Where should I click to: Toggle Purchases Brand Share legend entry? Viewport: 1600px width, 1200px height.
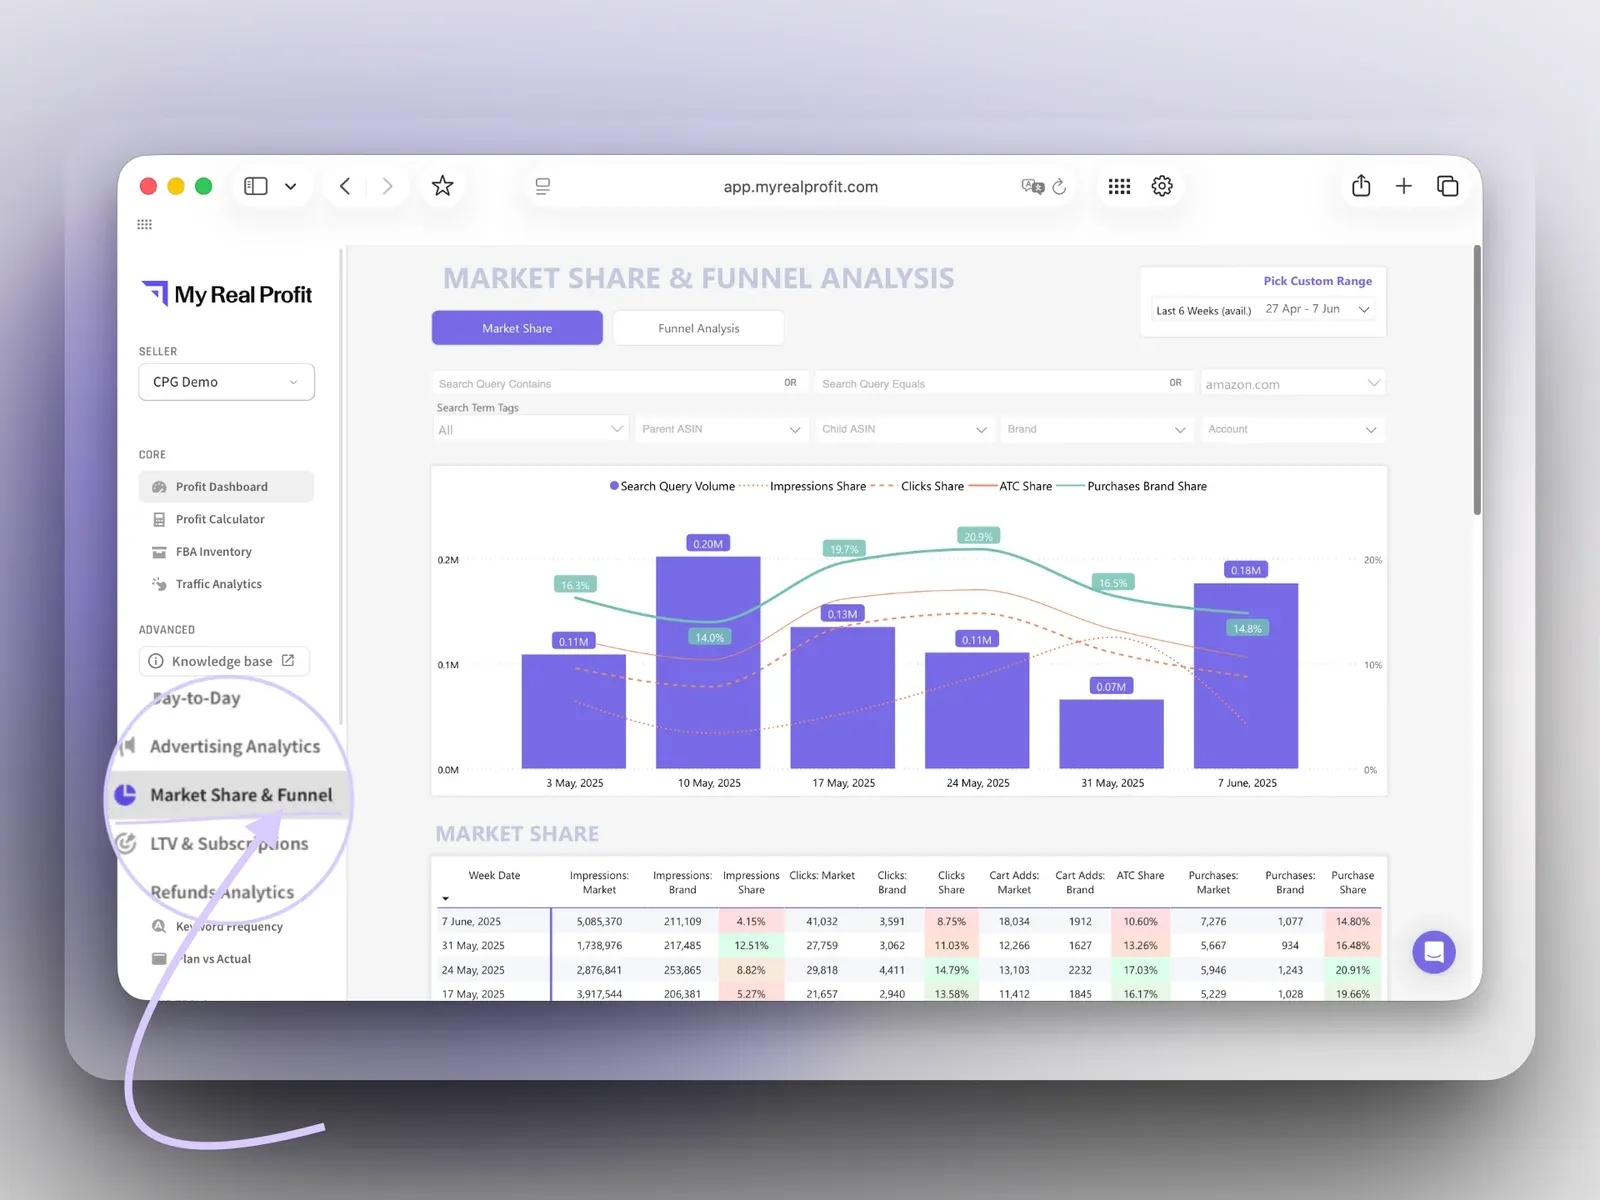point(1132,486)
